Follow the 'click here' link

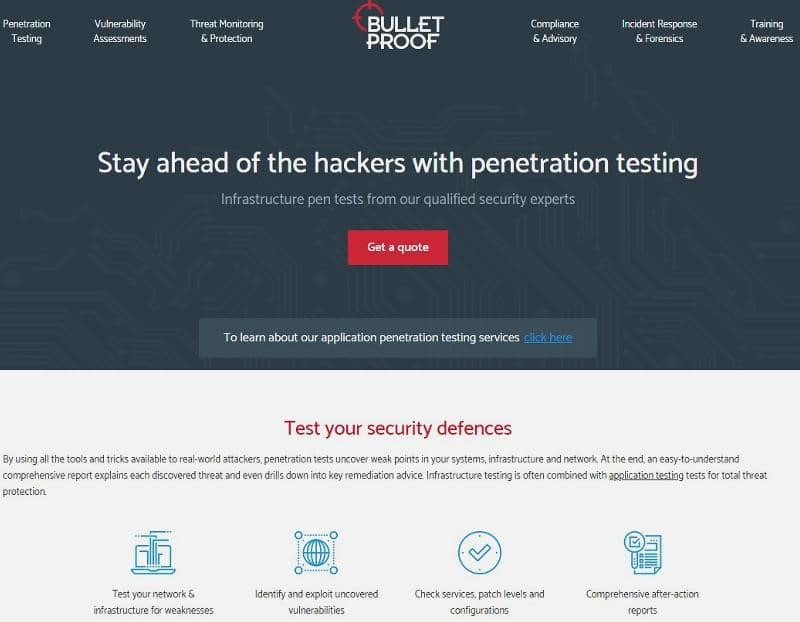pyautogui.click(x=548, y=338)
